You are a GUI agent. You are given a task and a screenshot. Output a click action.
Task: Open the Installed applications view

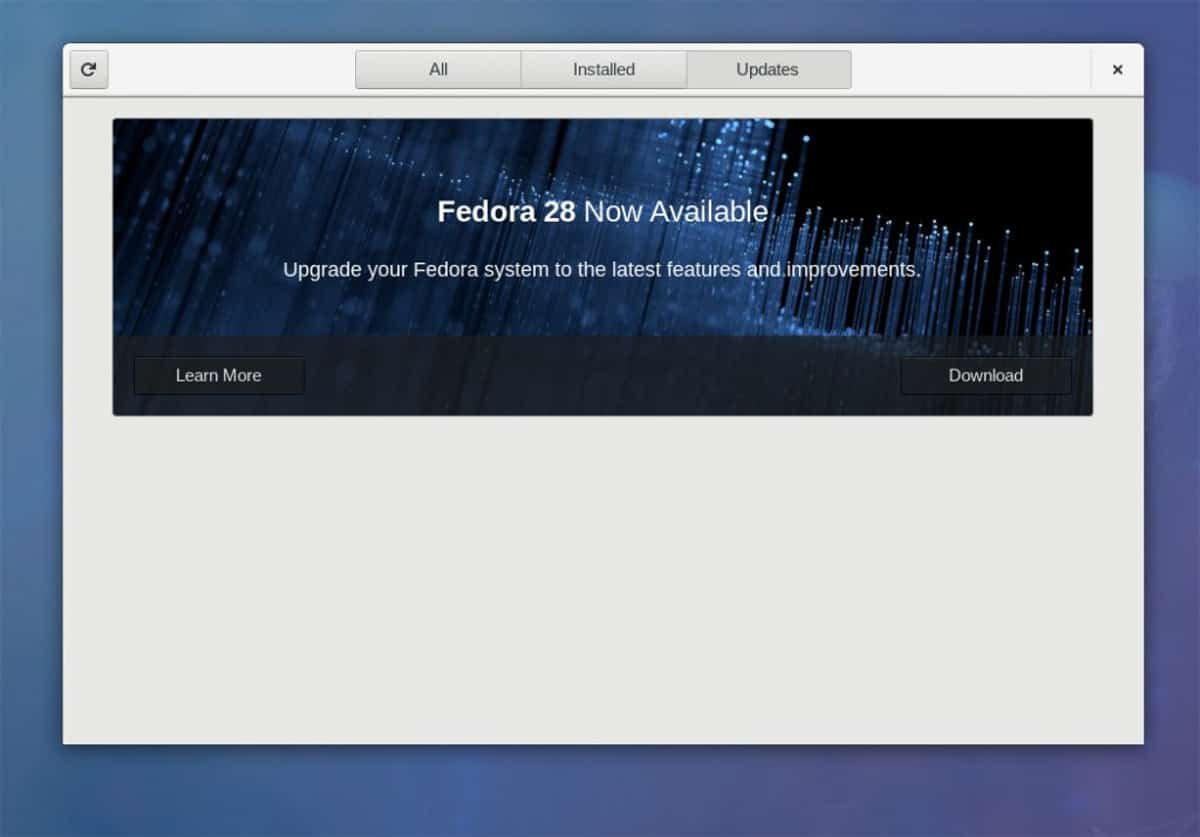click(x=604, y=69)
